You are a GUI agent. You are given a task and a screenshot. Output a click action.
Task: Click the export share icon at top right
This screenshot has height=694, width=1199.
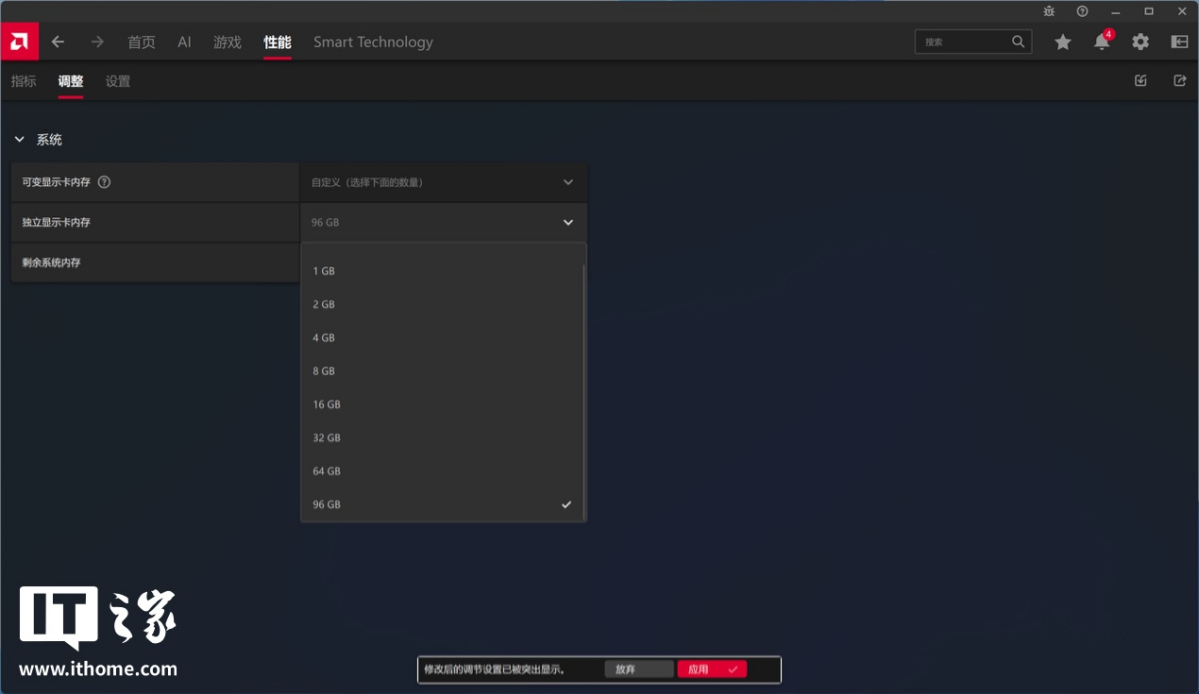pos(1179,81)
